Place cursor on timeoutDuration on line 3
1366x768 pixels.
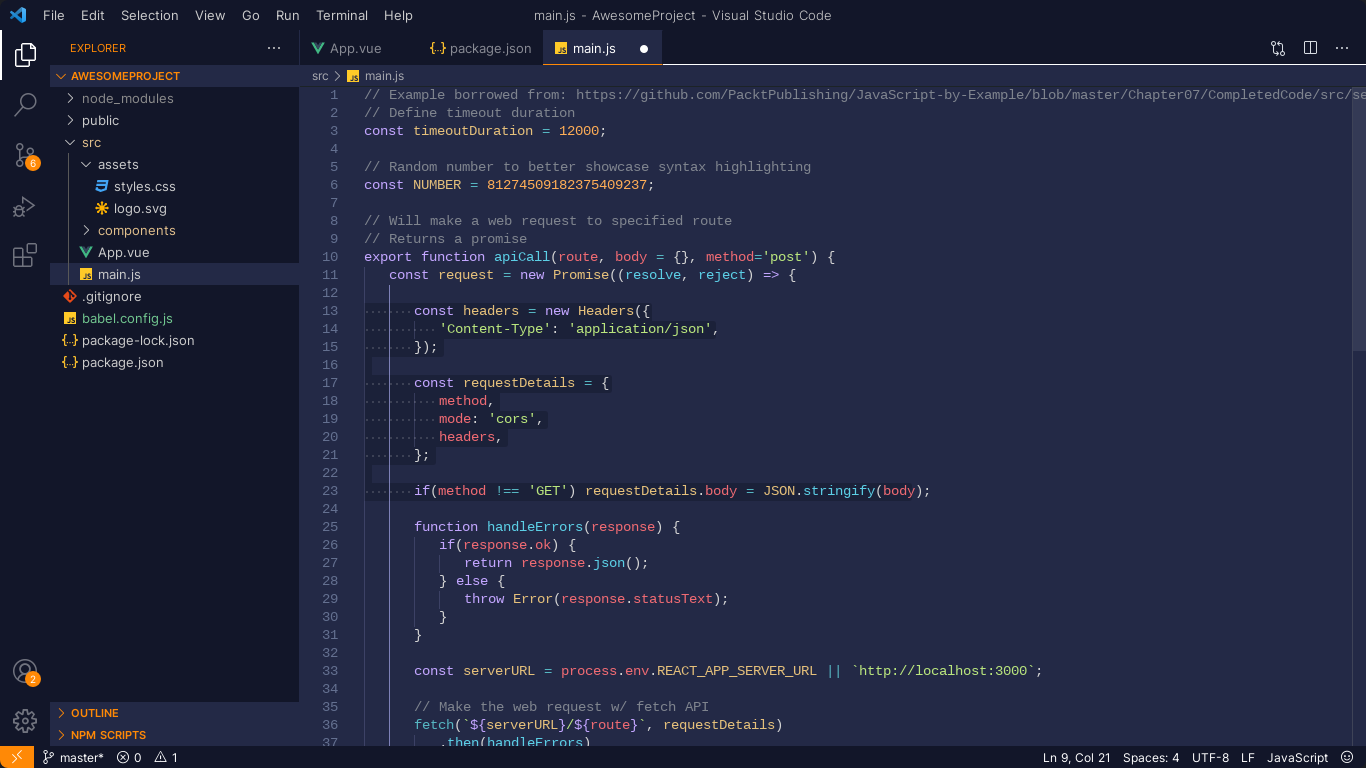click(472, 131)
